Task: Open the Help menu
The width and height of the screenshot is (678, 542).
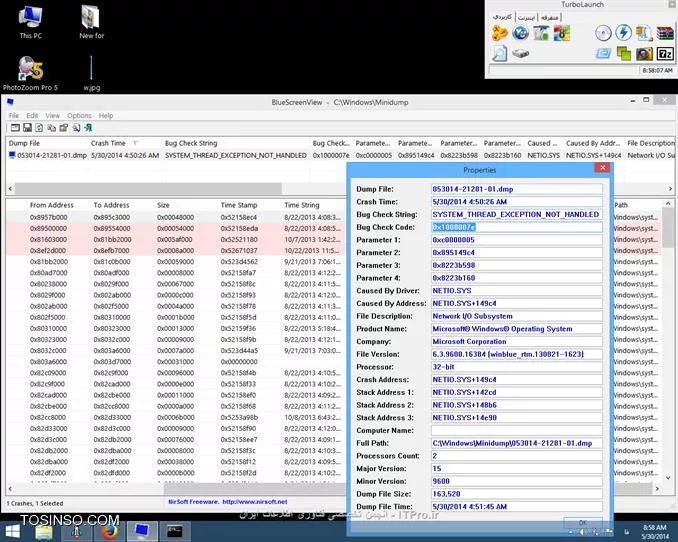Action: tap(106, 115)
